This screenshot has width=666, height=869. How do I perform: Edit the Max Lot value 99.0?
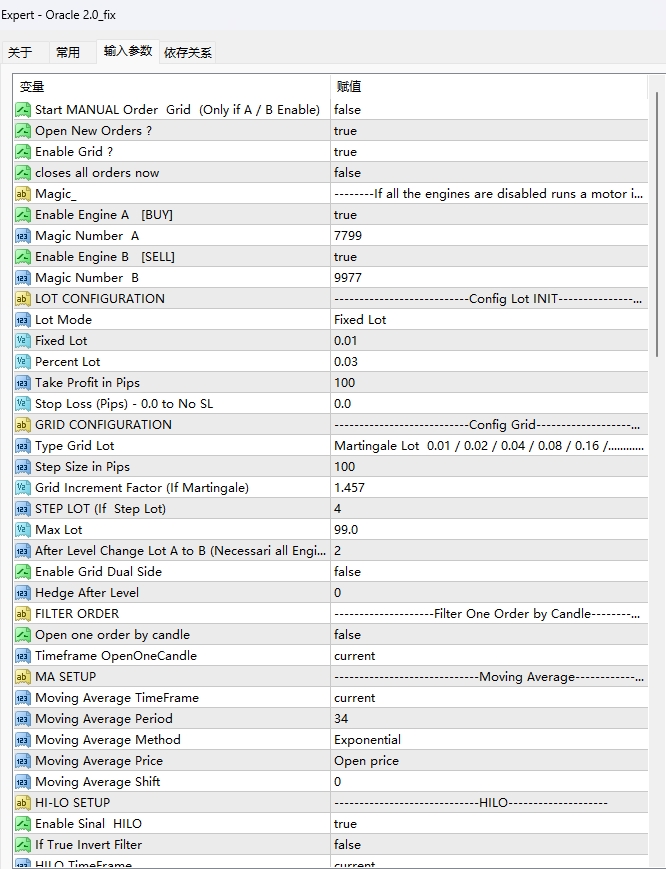(x=489, y=530)
